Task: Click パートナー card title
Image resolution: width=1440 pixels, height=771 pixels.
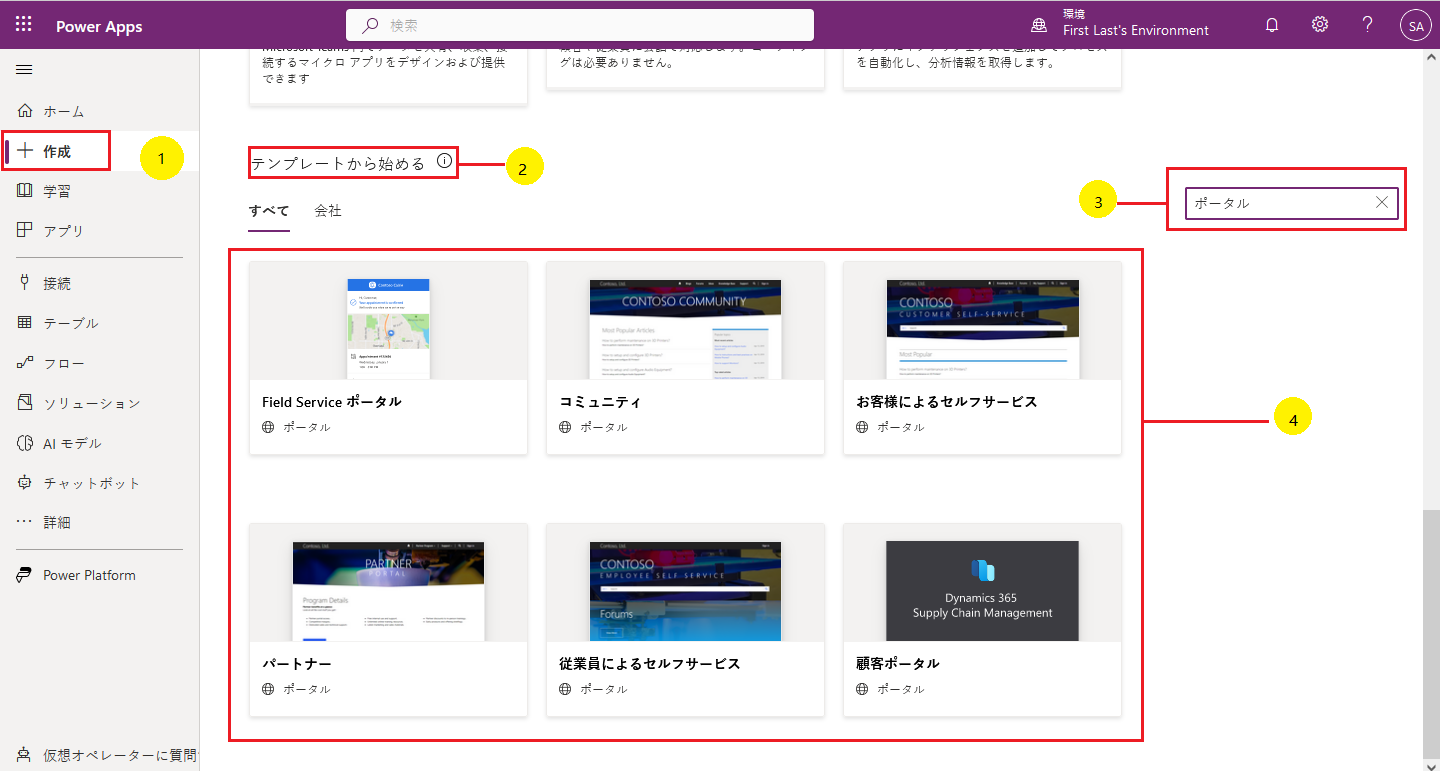Action: (297, 664)
